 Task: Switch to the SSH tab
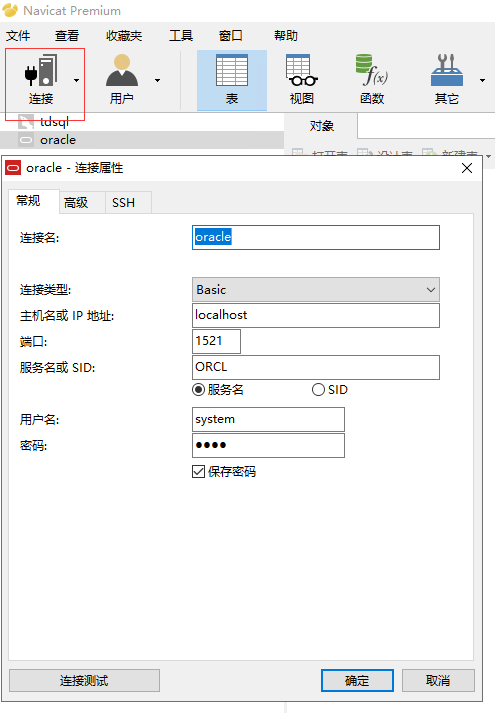[123, 202]
